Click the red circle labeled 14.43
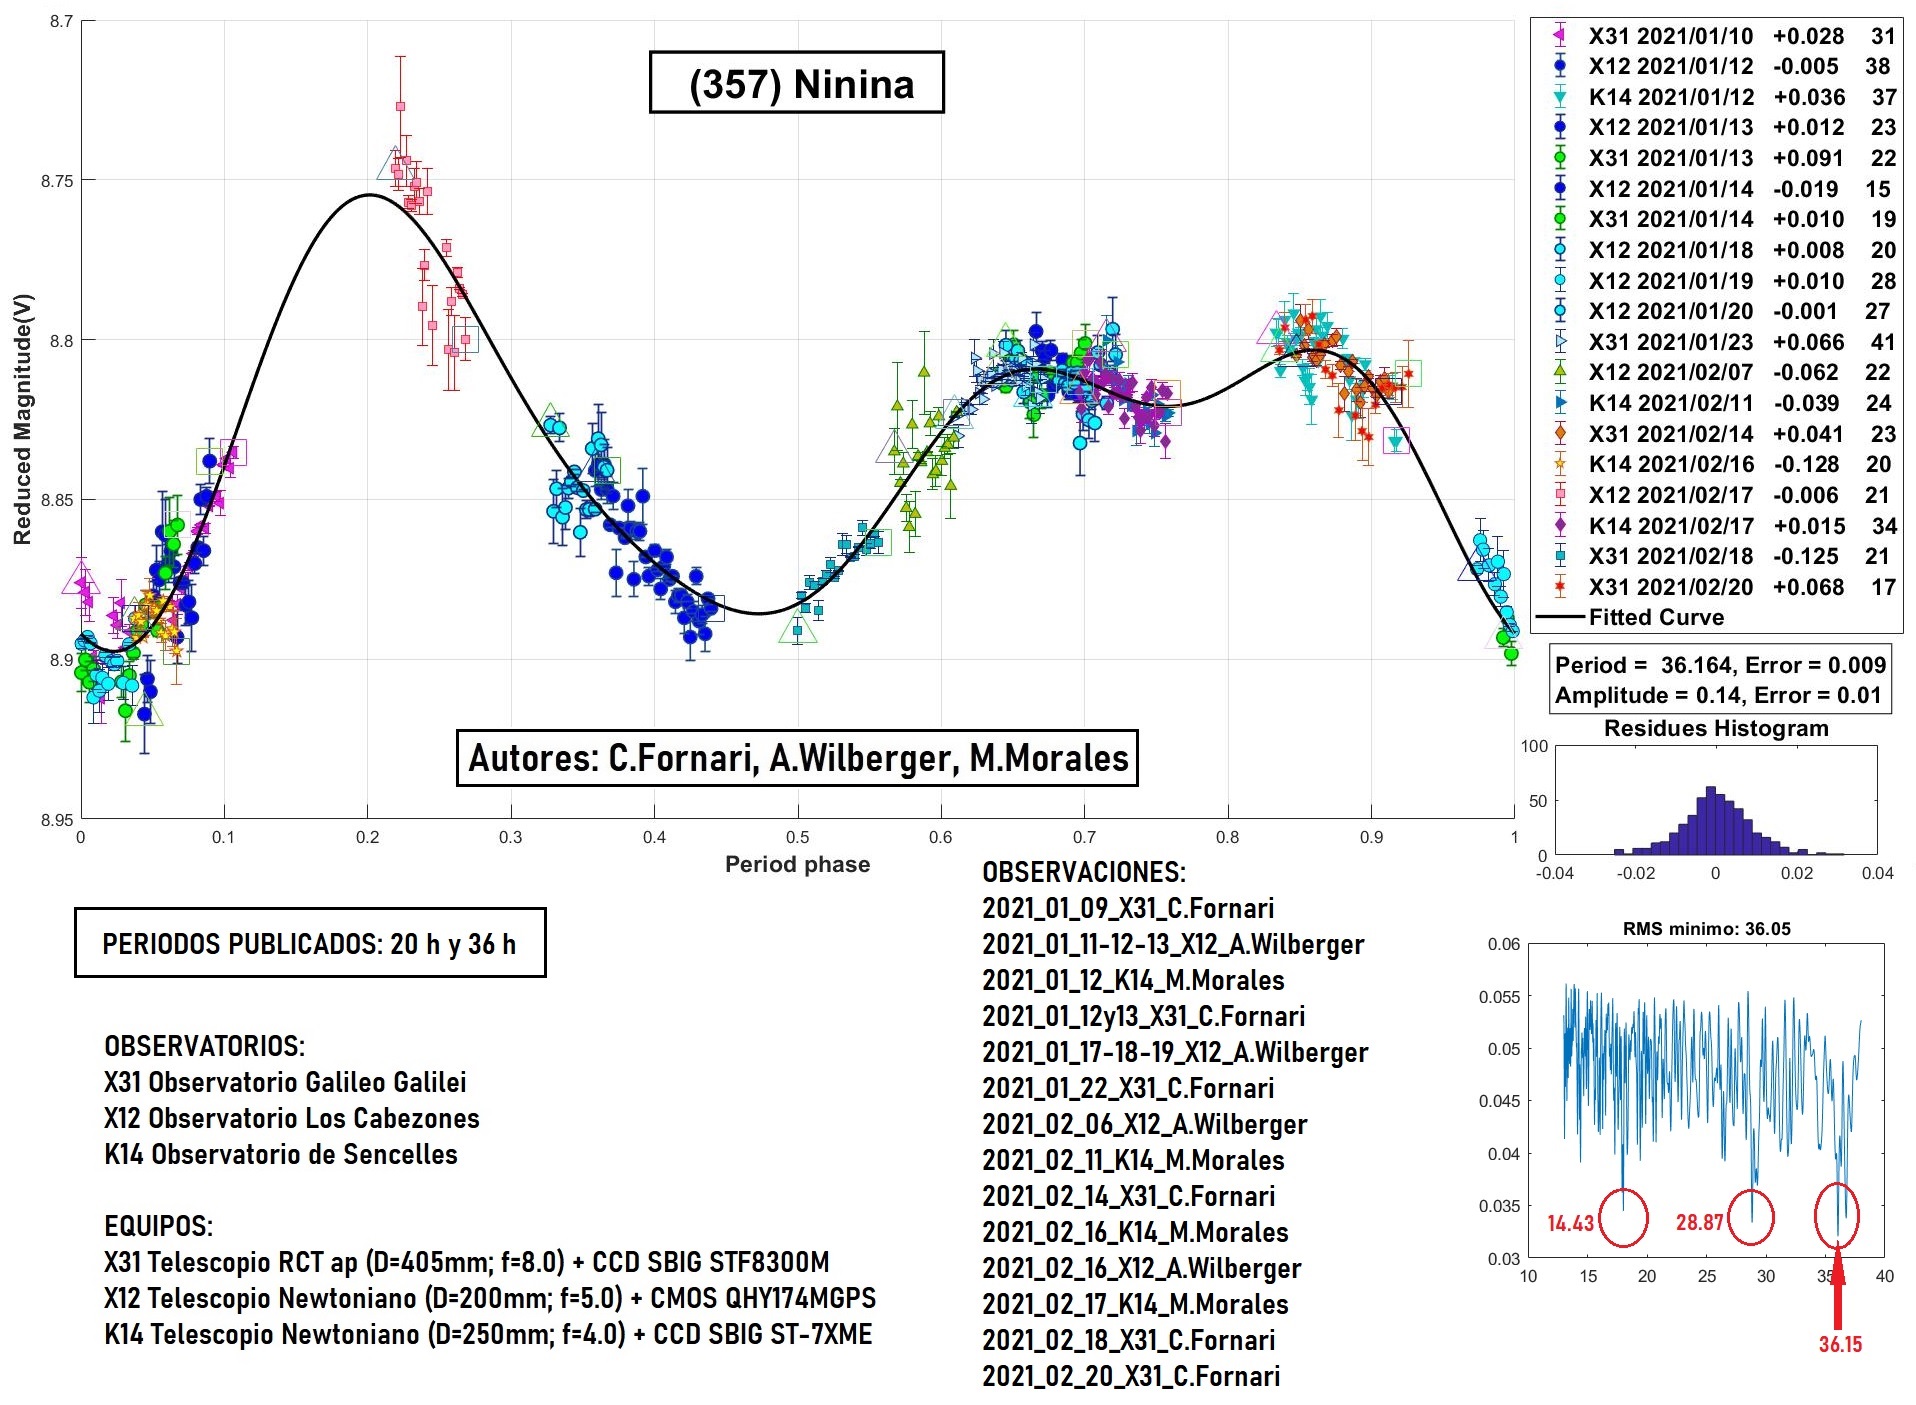 [x=1622, y=1217]
